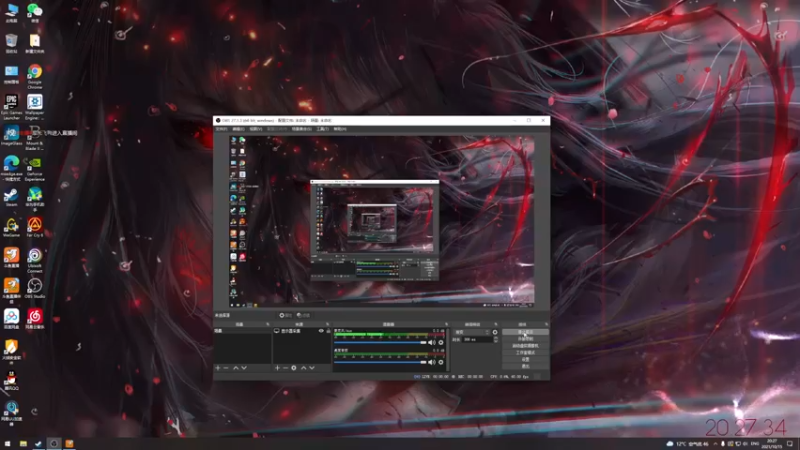This screenshot has width=800, height=450.
Task: Move the scene up with the Scenes panel arrow
Action: (x=236, y=368)
